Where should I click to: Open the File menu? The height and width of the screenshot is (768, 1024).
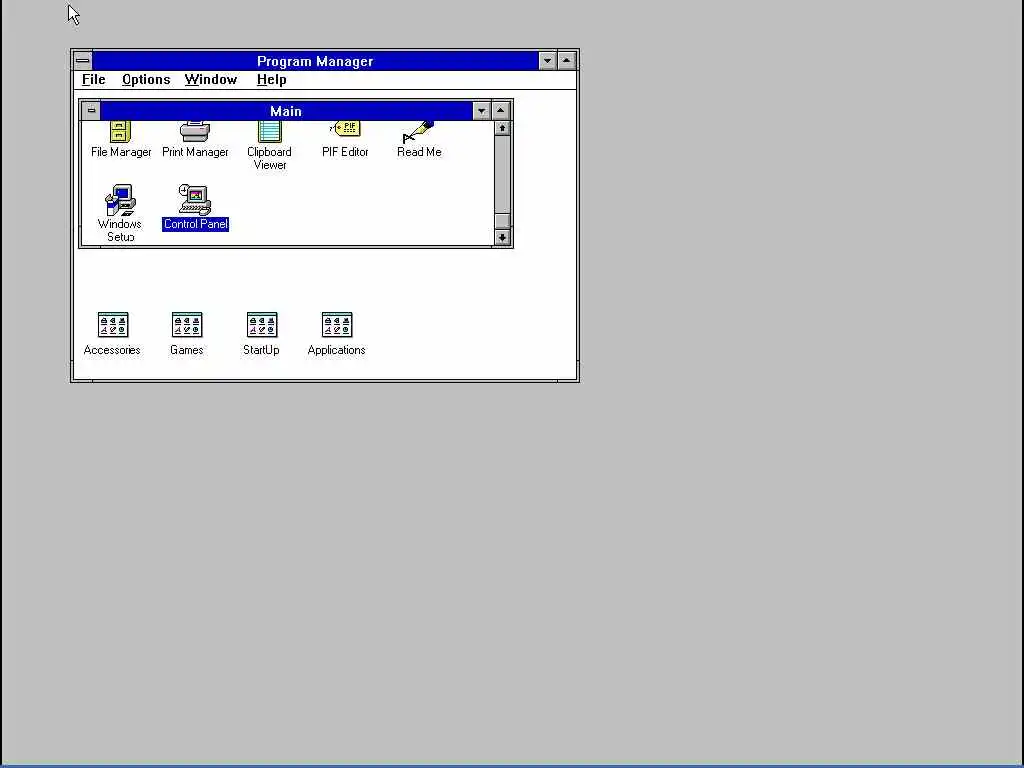coord(93,80)
